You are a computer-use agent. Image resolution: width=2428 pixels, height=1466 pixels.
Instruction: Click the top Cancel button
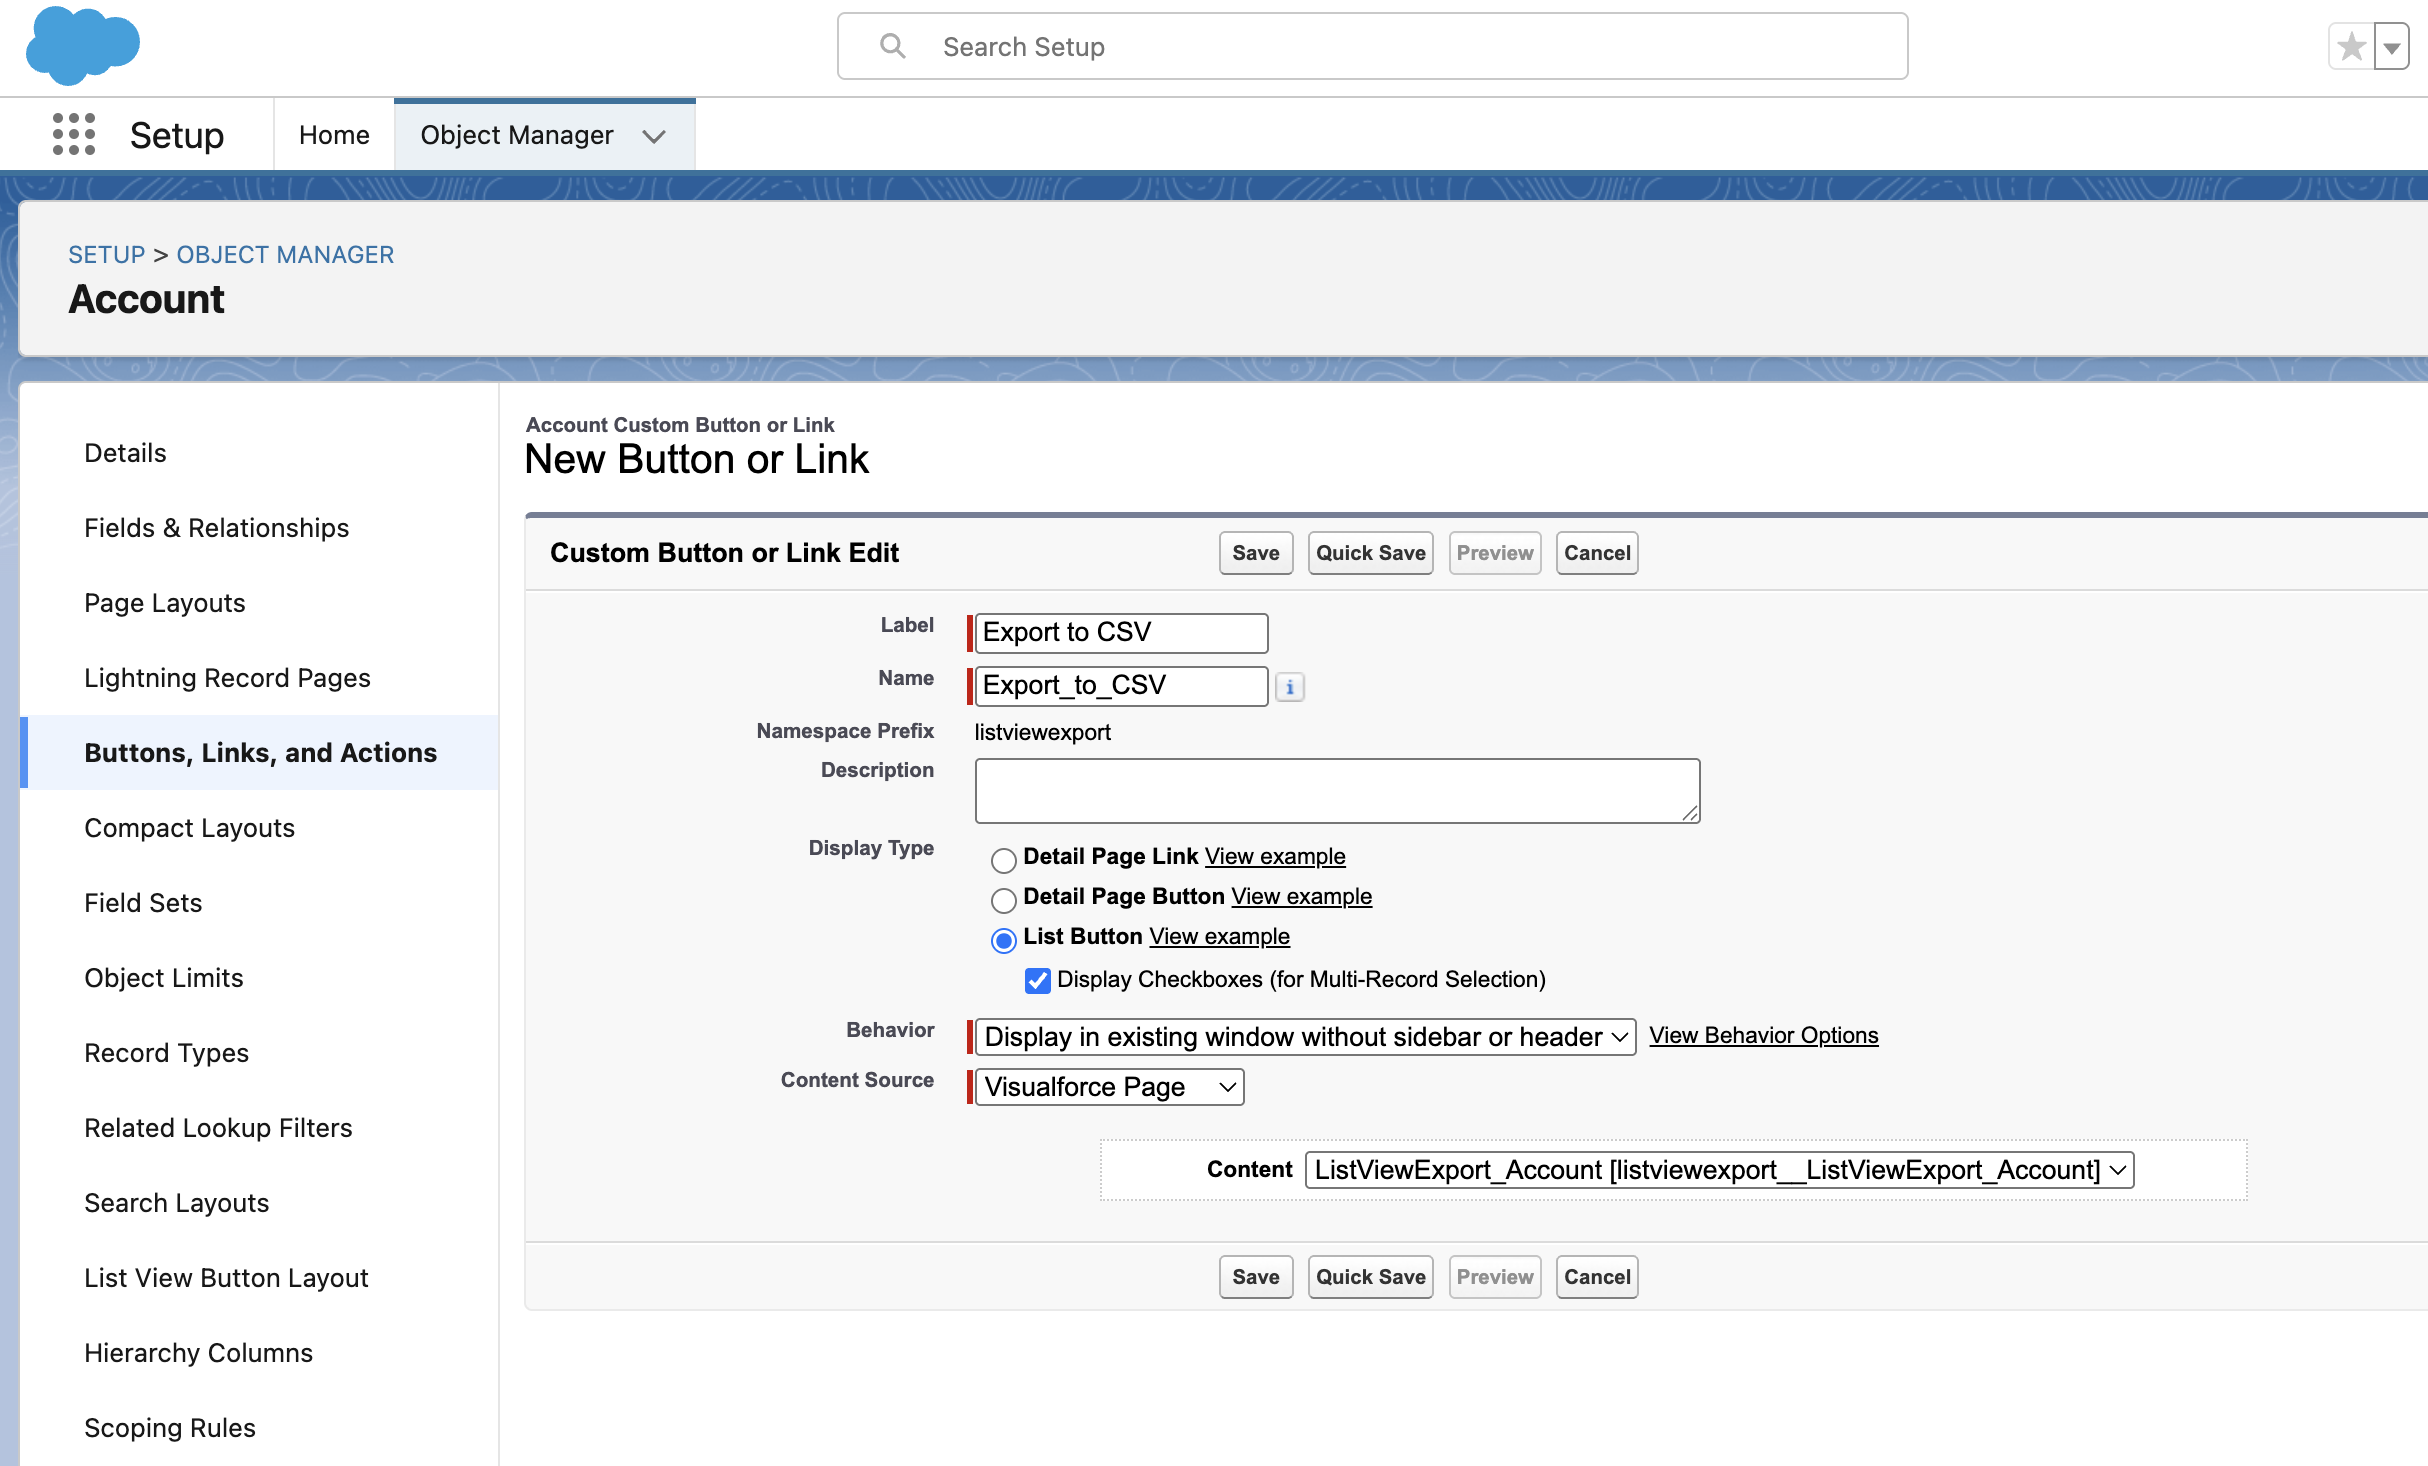[x=1597, y=553]
